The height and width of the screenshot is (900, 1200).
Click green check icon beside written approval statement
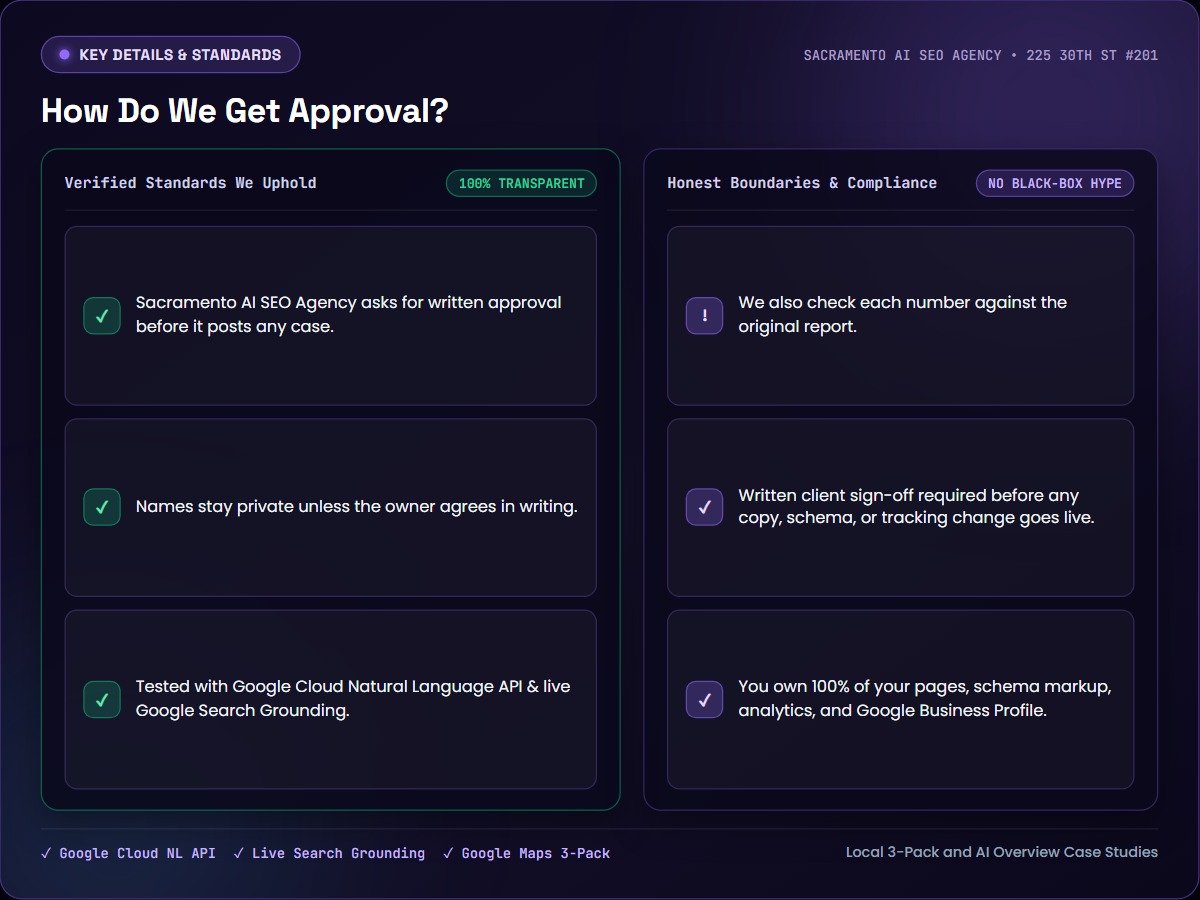click(102, 315)
